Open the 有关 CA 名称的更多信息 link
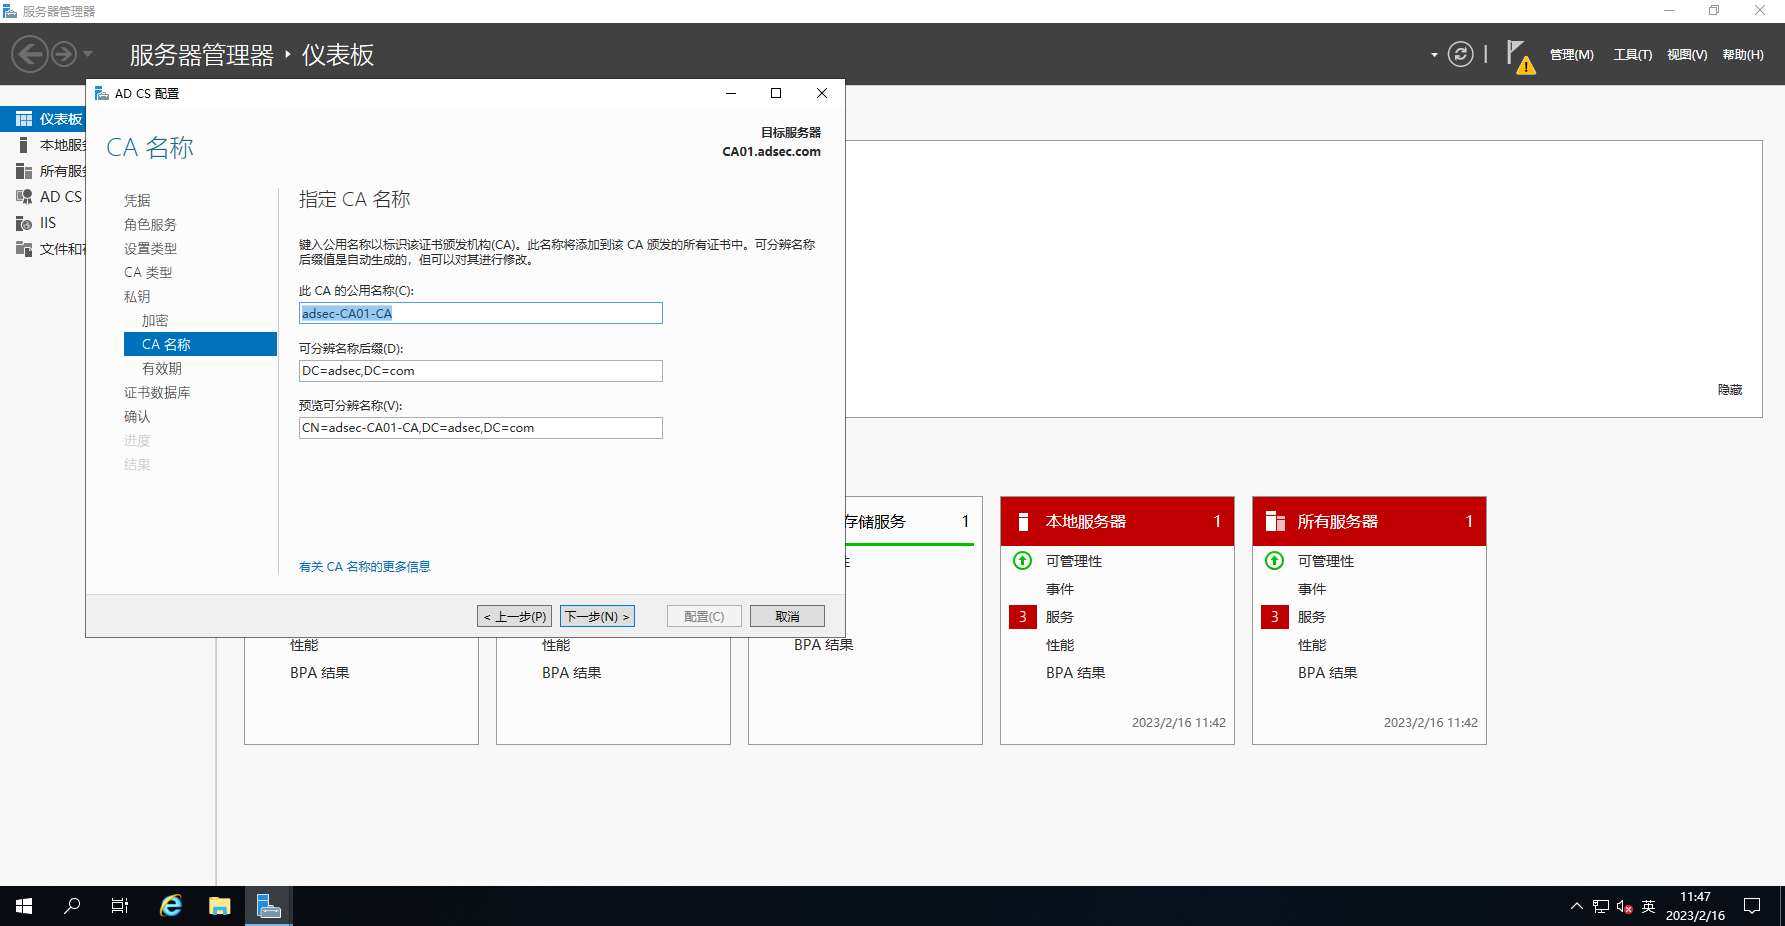Image resolution: width=1785 pixels, height=926 pixels. pyautogui.click(x=364, y=567)
